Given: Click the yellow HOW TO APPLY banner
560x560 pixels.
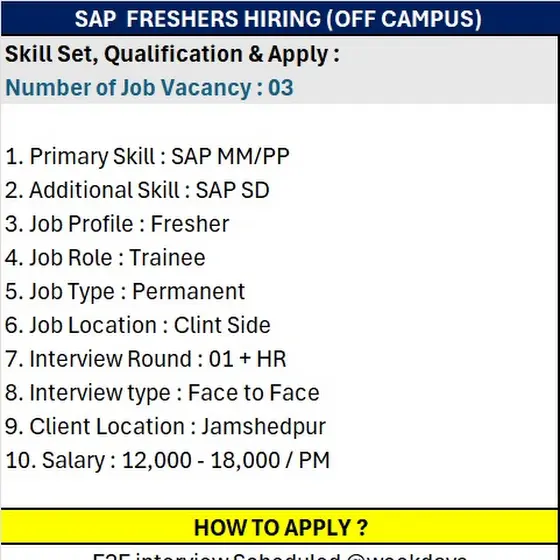Looking at the screenshot, I should point(279,527).
